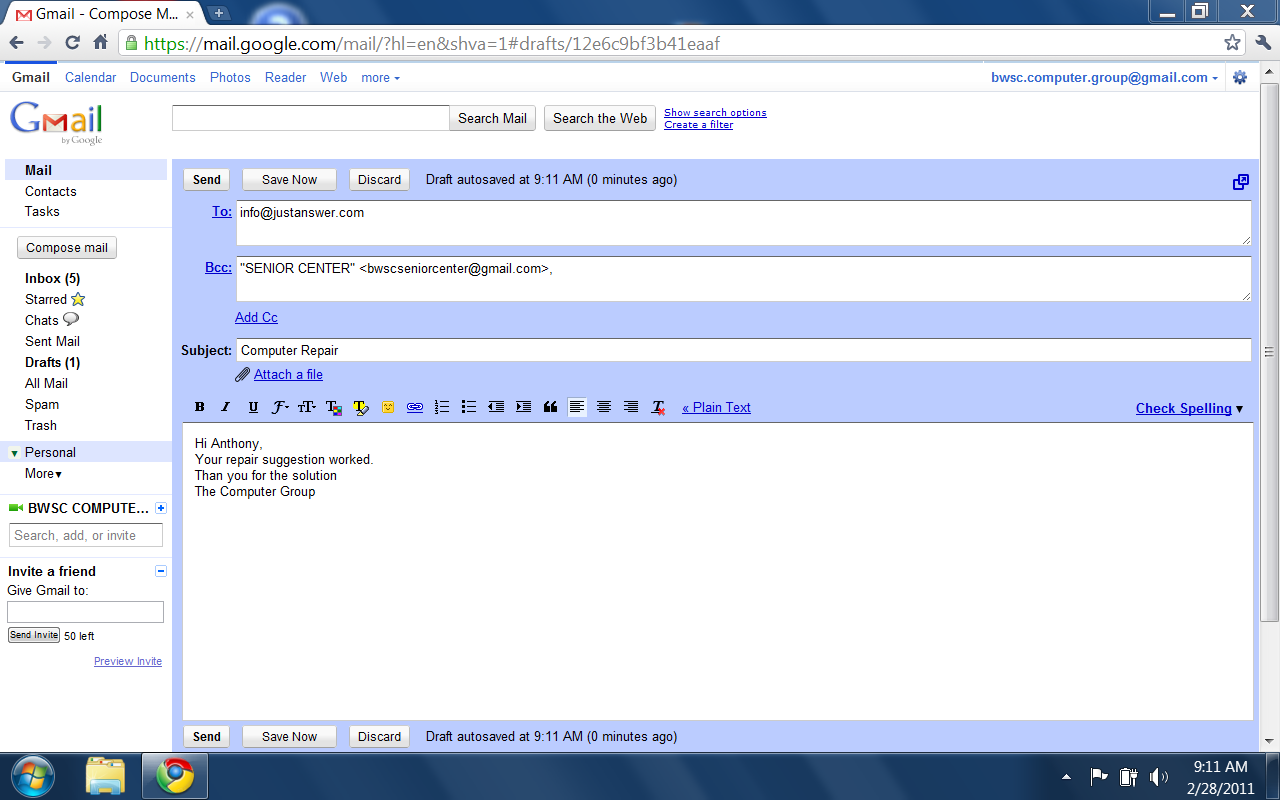Apply quote formatting to text

point(550,407)
